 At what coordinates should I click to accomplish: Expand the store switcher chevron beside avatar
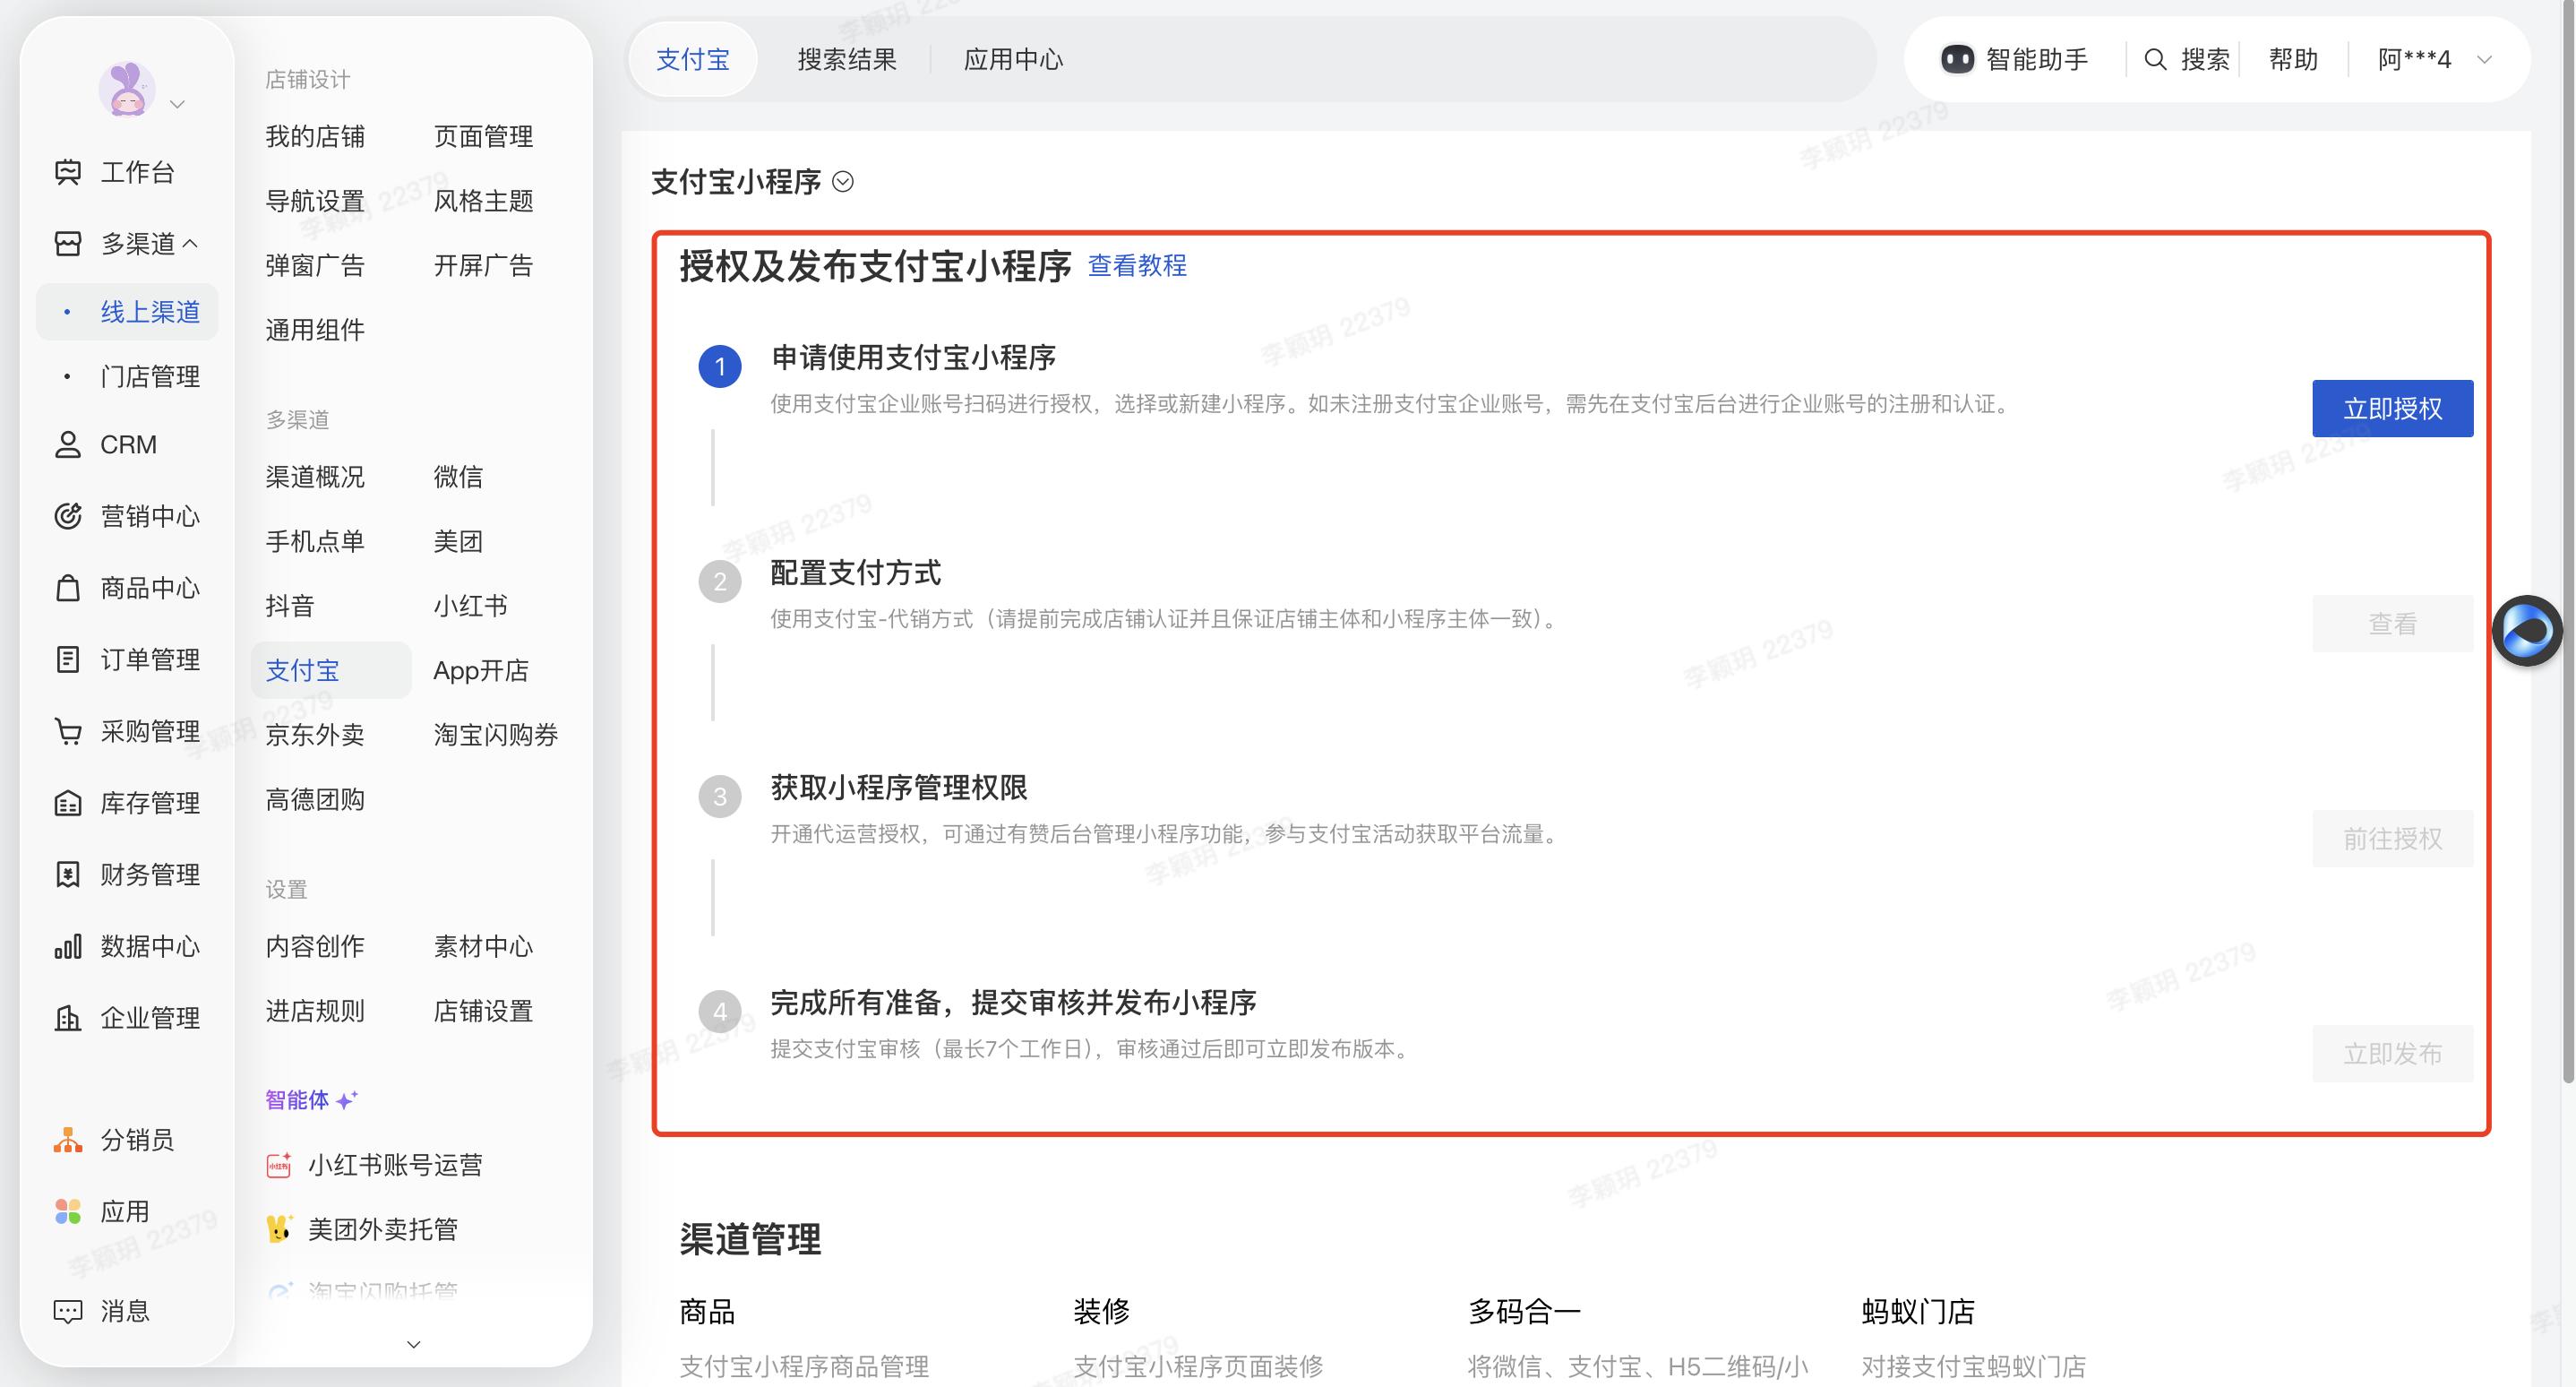pyautogui.click(x=178, y=104)
